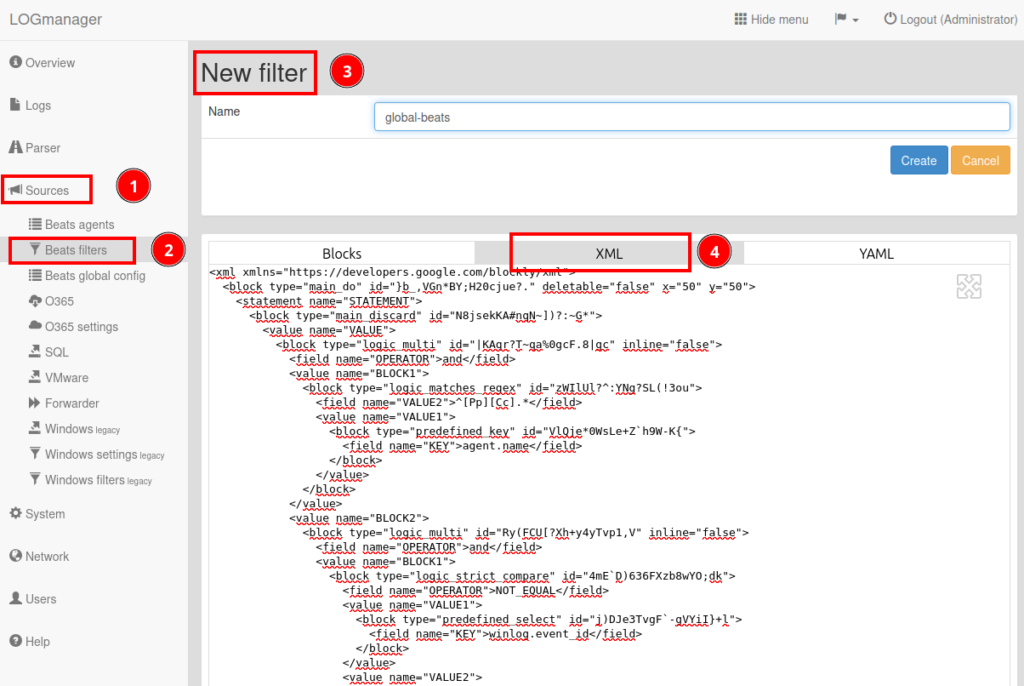This screenshot has height=686, width=1024.
Task: Click the Hide menu label
Action: point(779,20)
